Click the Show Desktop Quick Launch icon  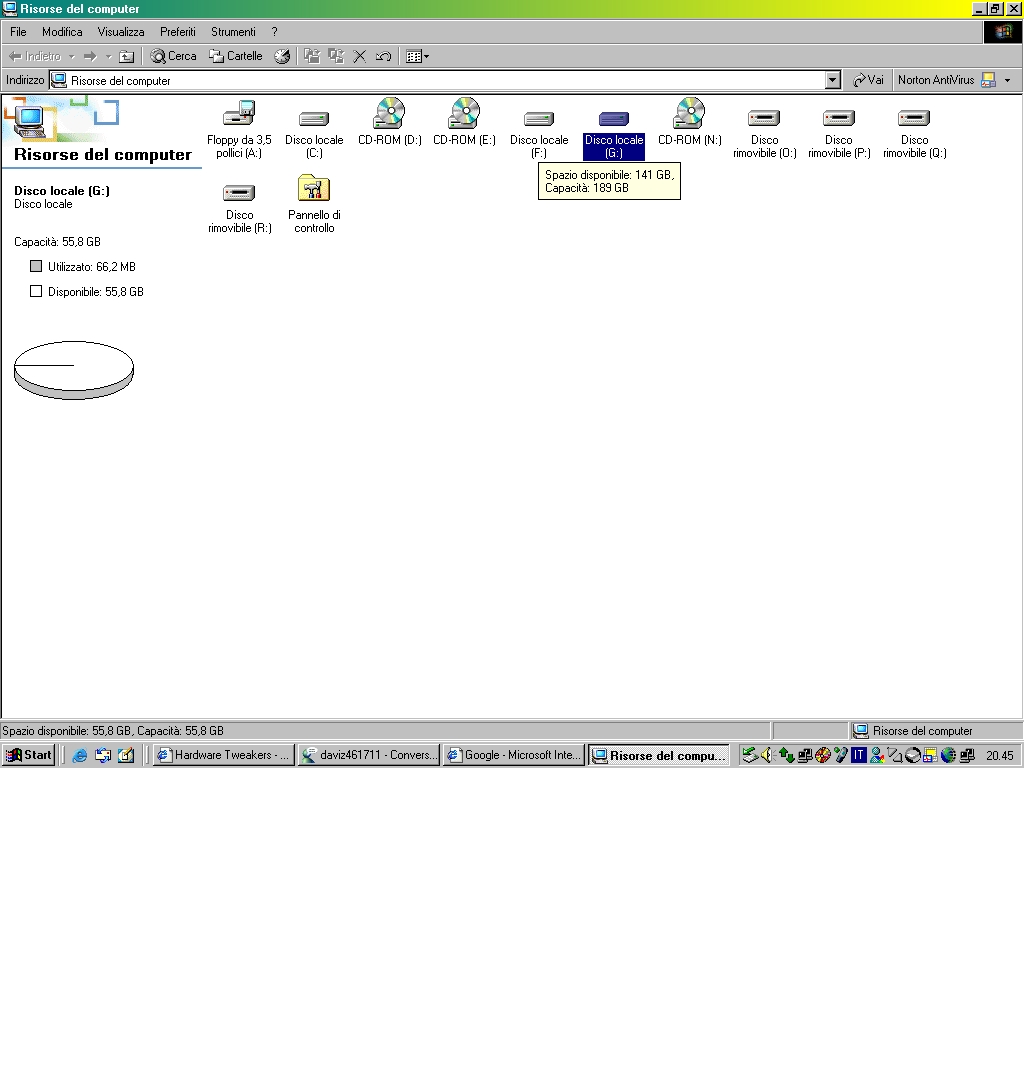(x=126, y=755)
